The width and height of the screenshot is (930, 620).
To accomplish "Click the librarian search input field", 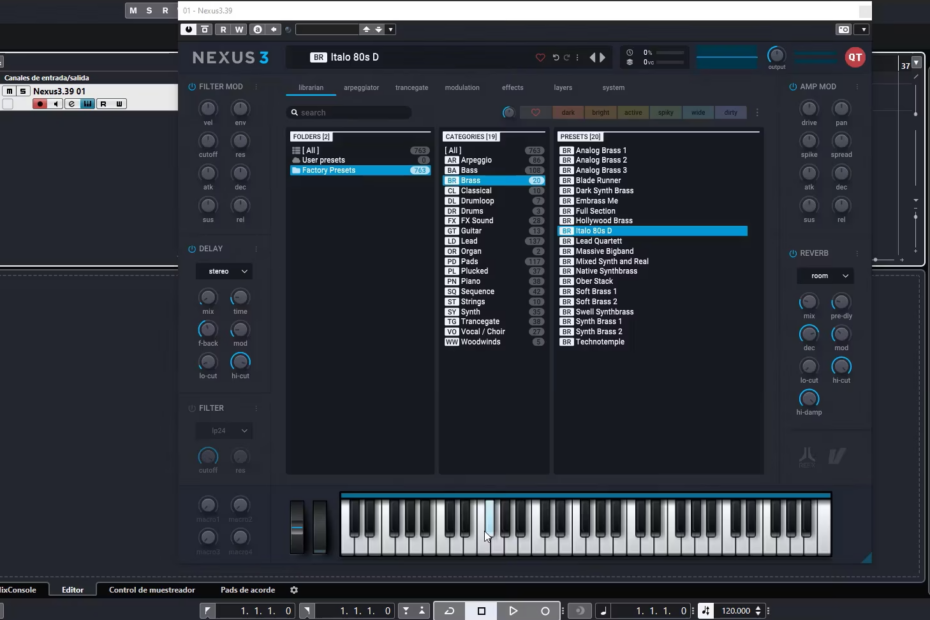I will pyautogui.click(x=350, y=112).
